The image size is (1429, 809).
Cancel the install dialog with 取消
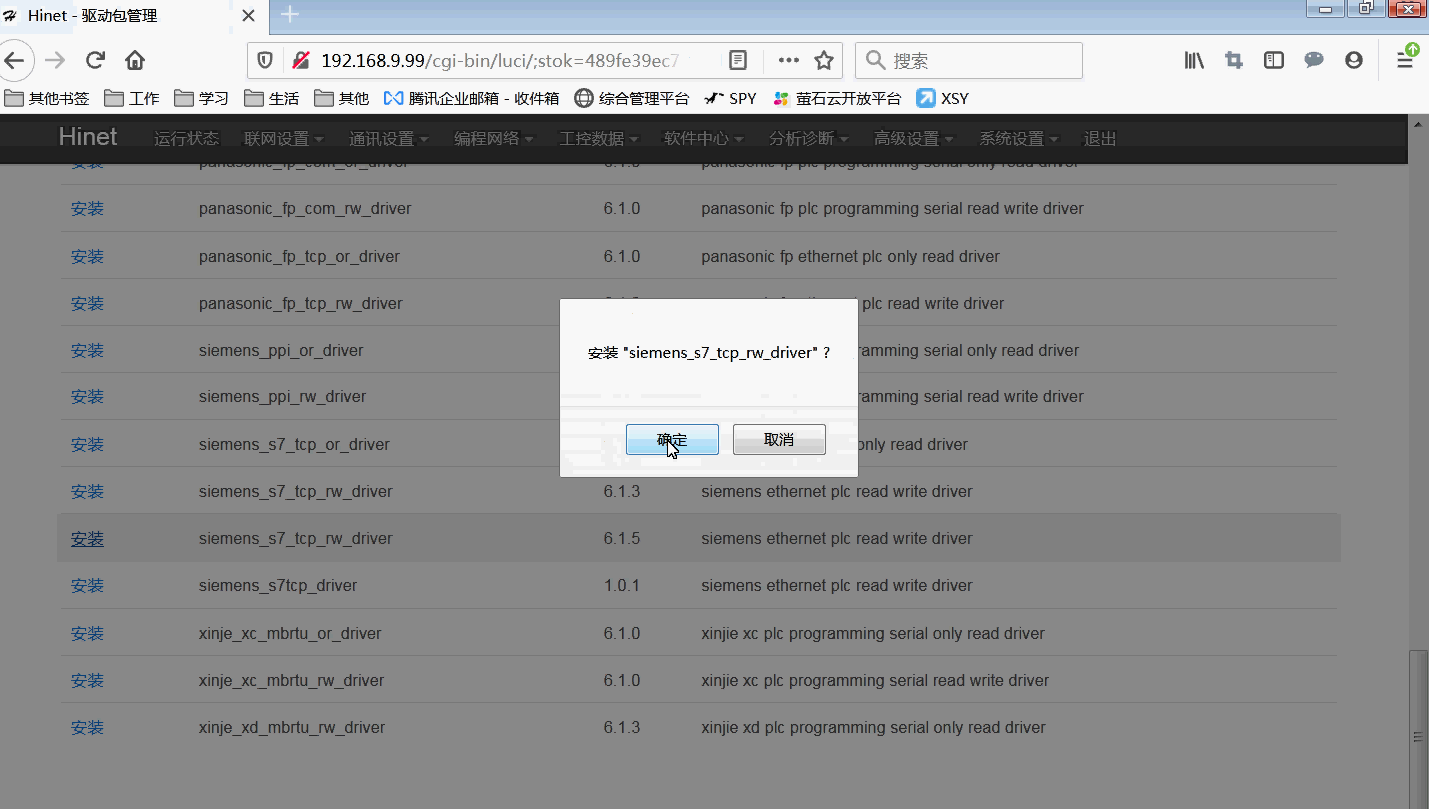[x=779, y=440]
